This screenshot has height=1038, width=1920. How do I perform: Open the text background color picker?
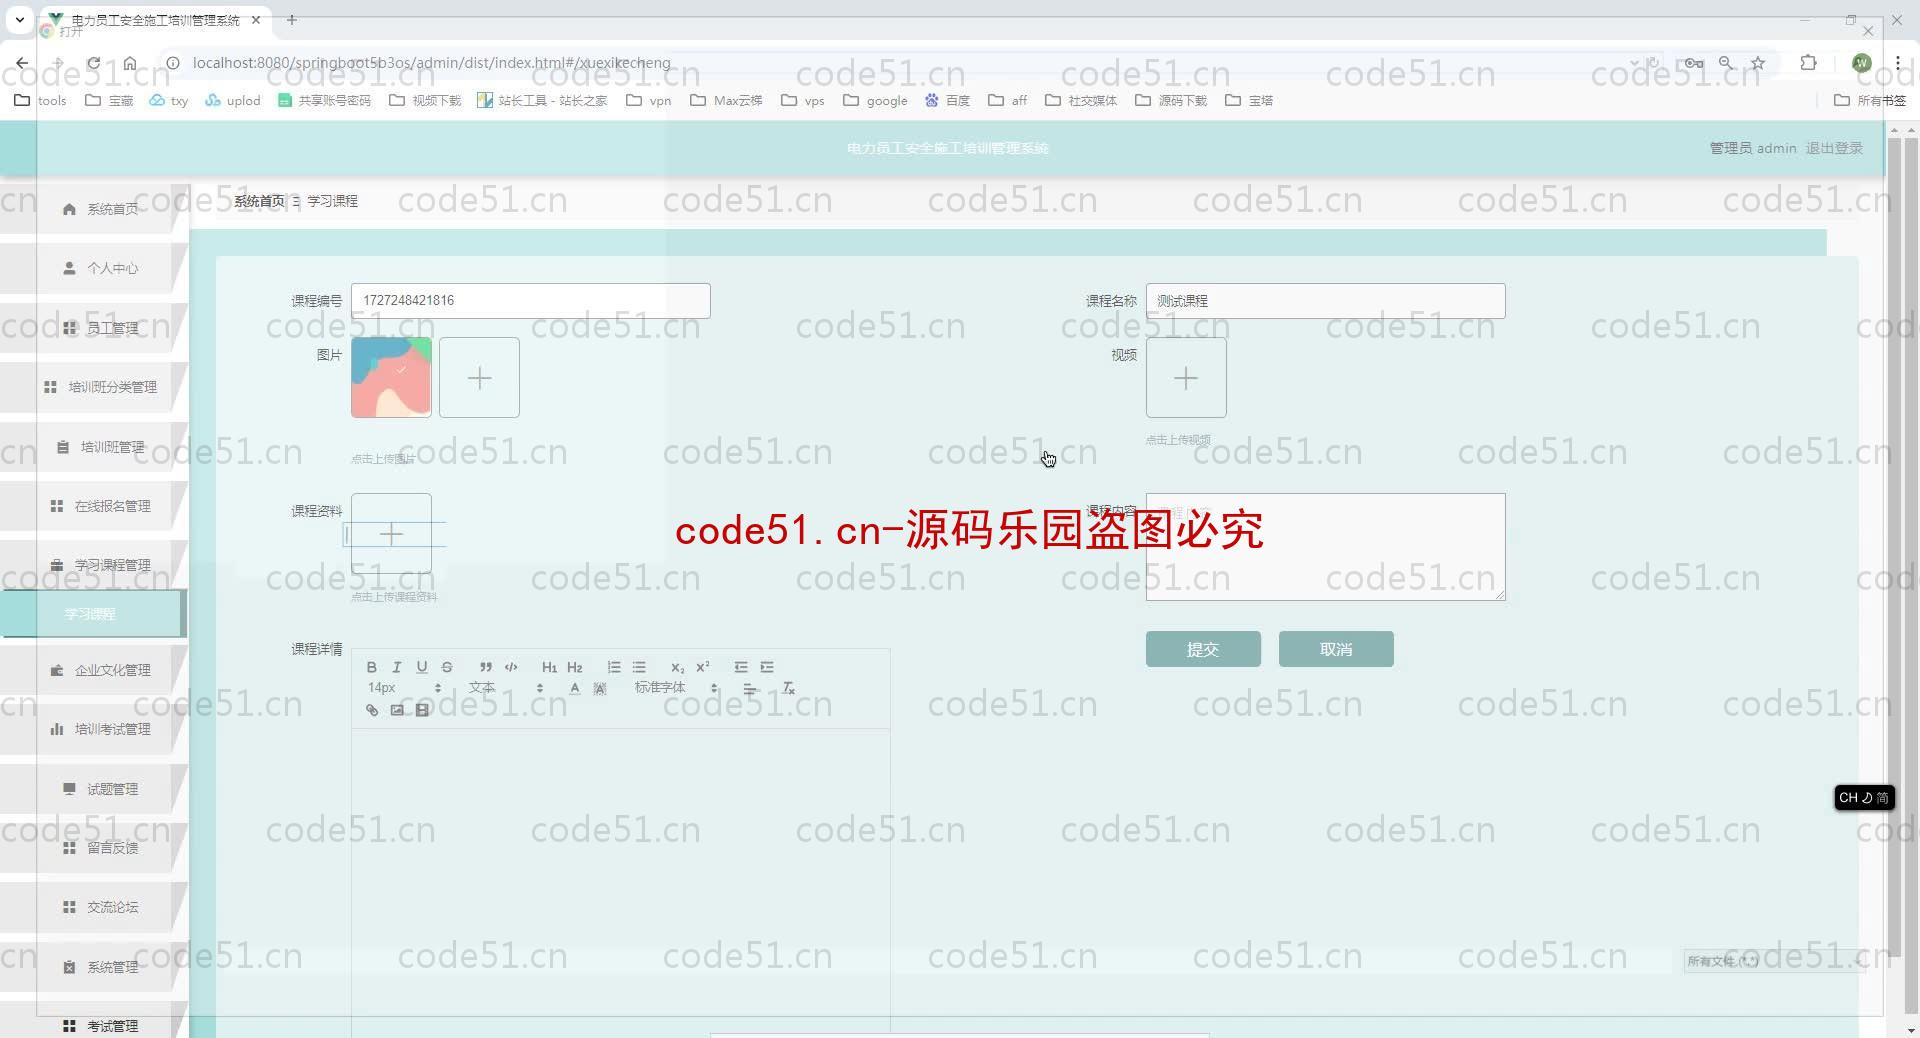coord(600,688)
